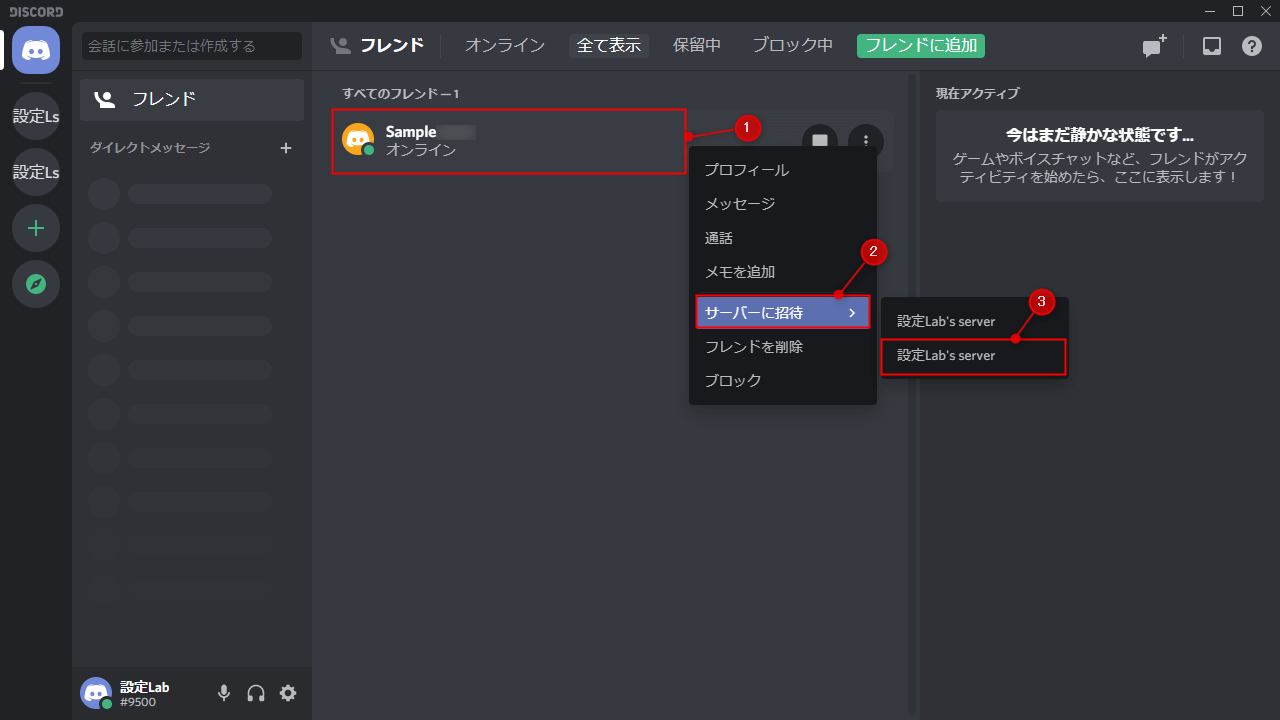Image resolution: width=1280 pixels, height=720 pixels.
Task: Open the Help question mark icon
Action: tap(1252, 46)
